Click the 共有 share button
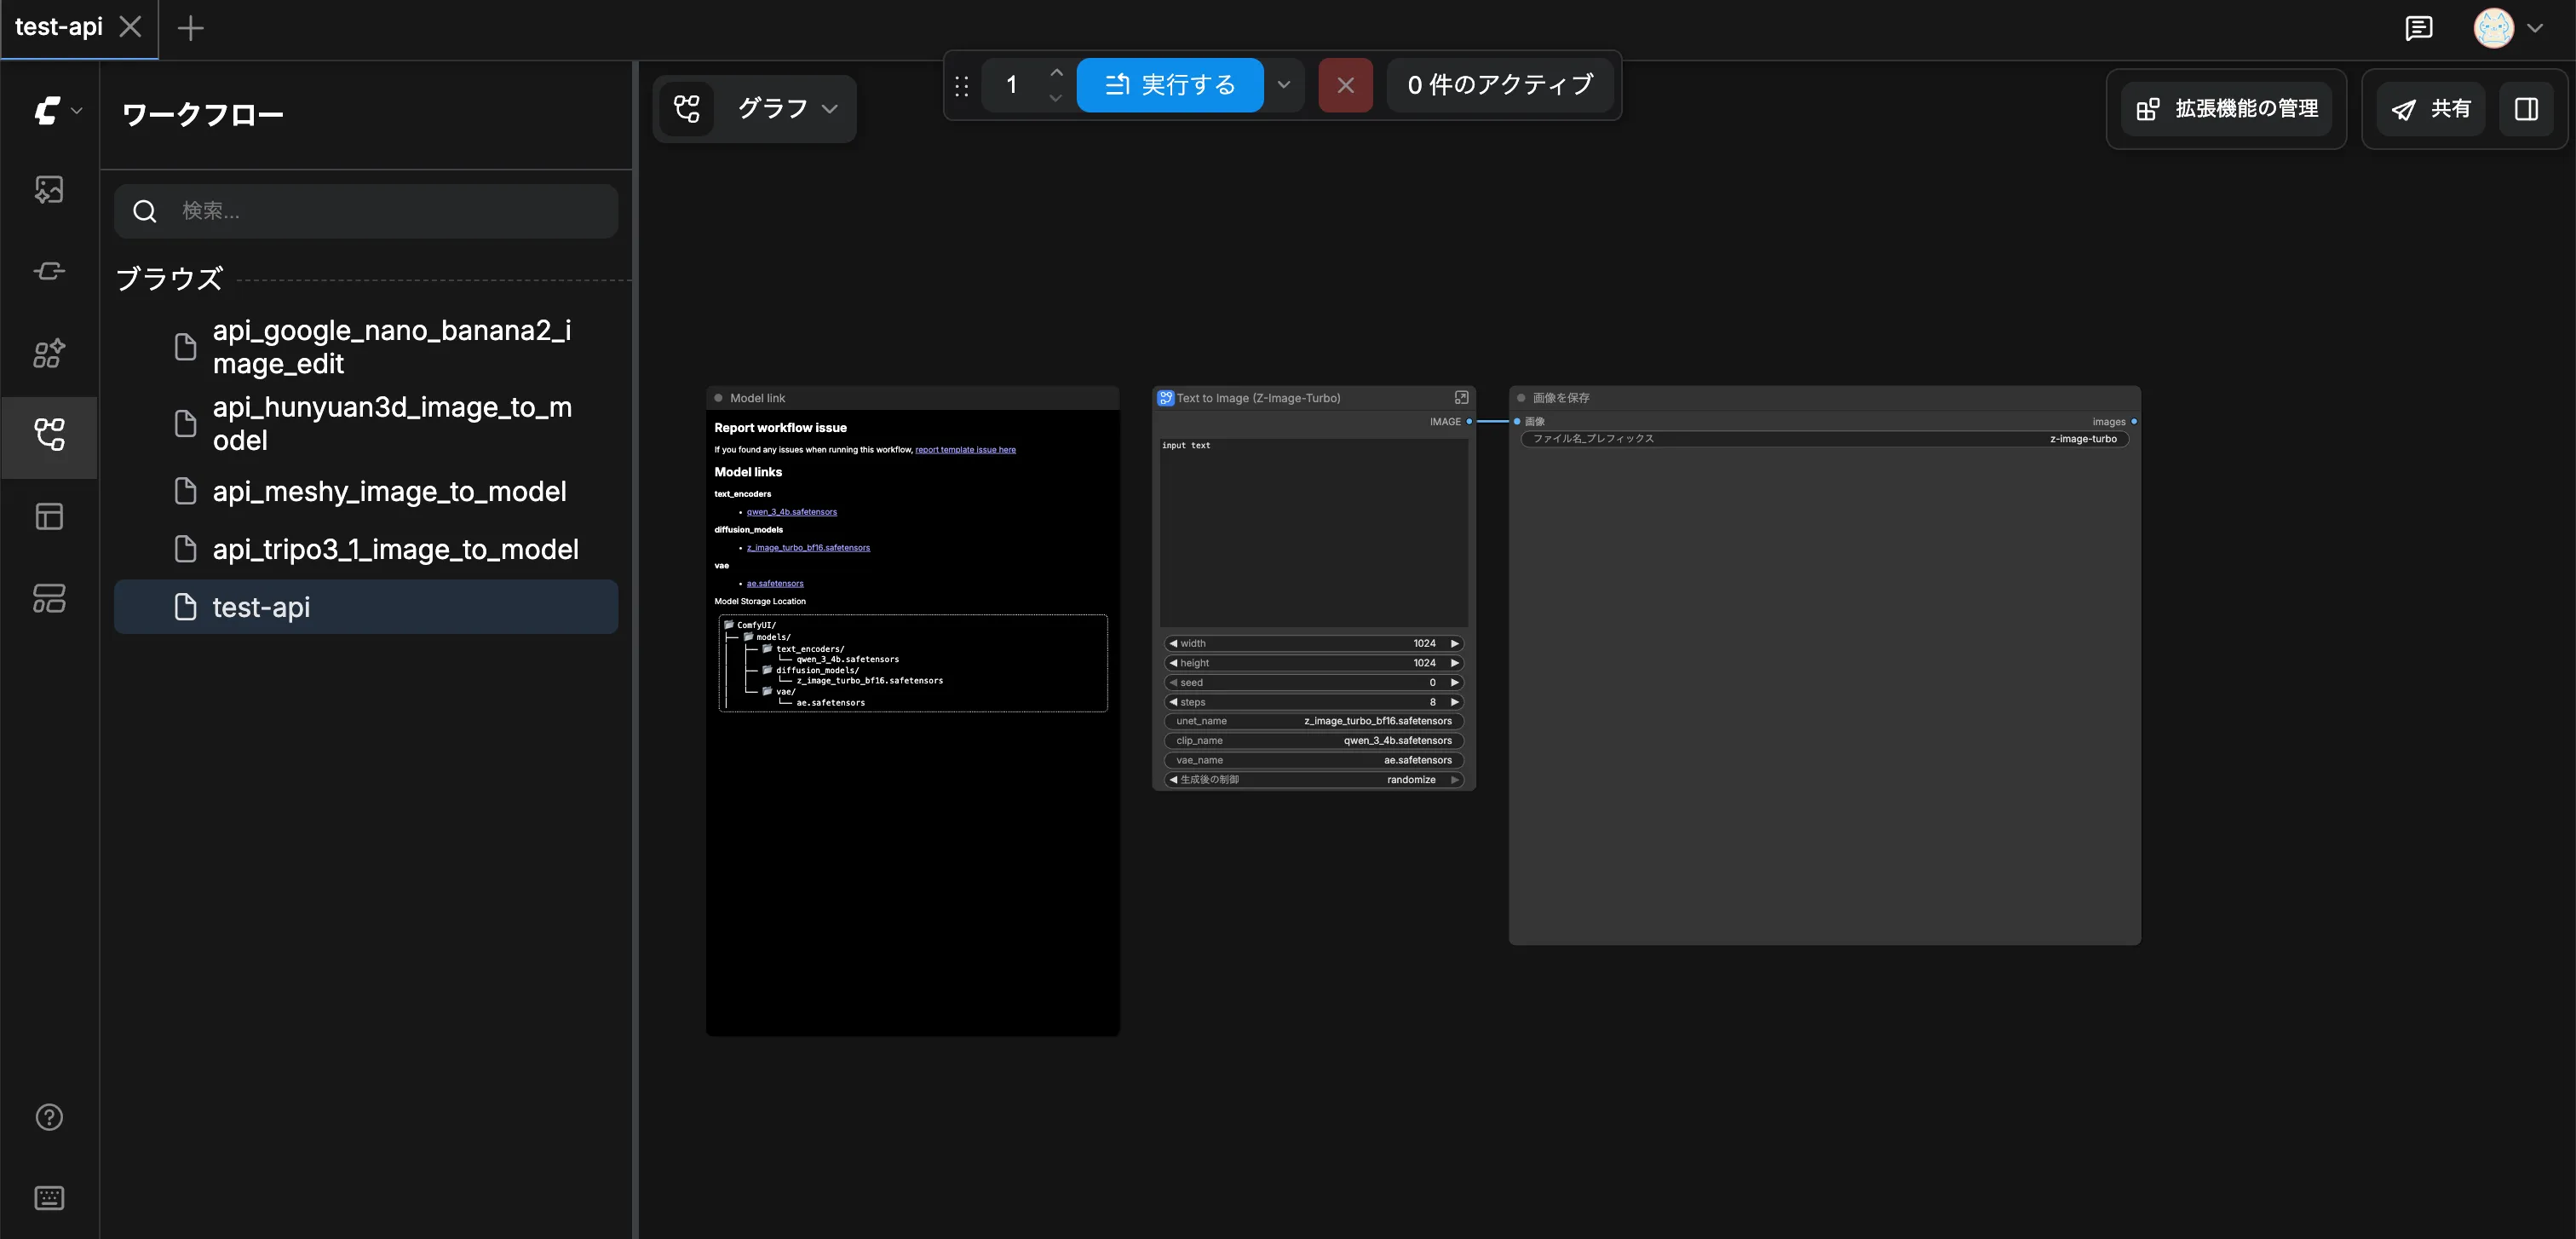This screenshot has width=2576, height=1239. [x=2431, y=109]
